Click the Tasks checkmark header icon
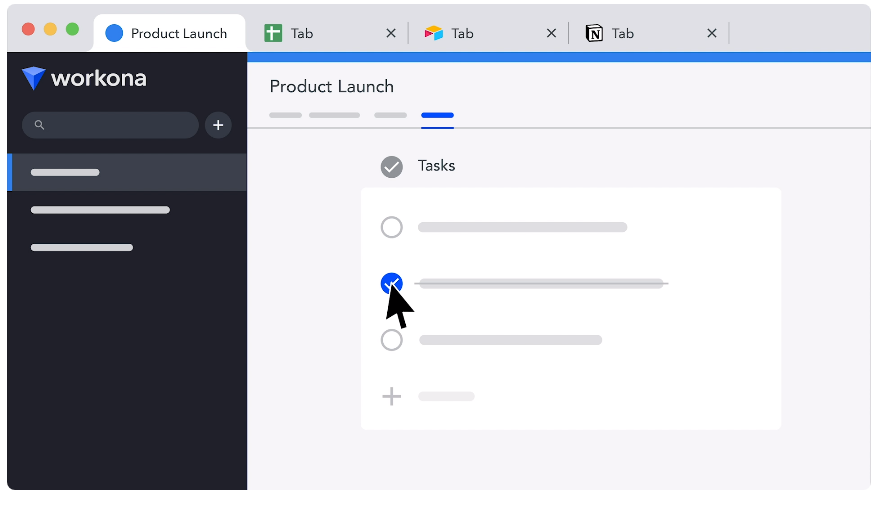The image size is (882, 515). point(392,167)
